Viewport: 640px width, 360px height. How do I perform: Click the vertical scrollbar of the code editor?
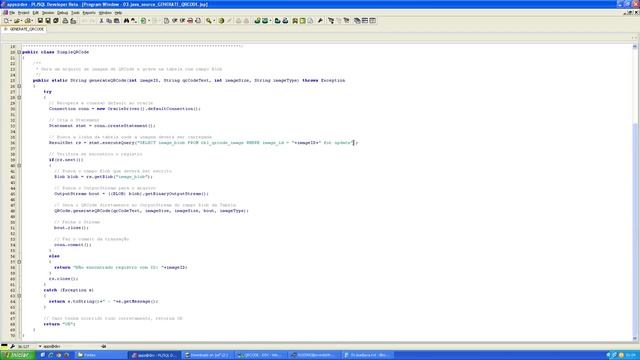[635, 193]
